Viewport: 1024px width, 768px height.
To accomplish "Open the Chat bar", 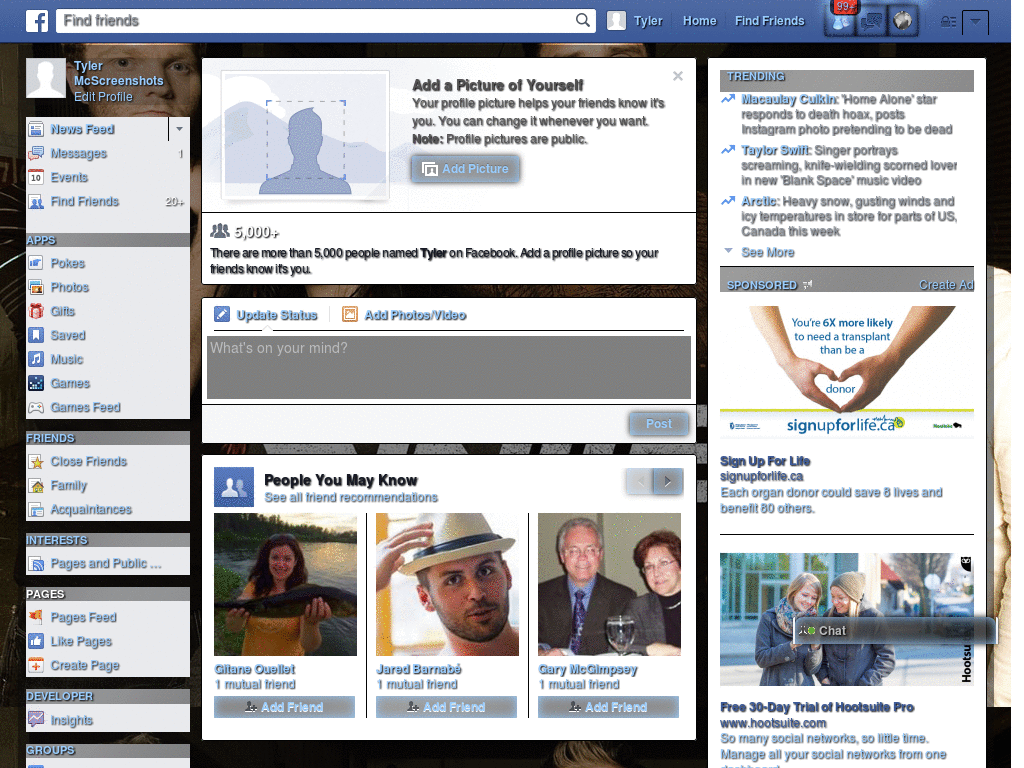I will (895, 631).
